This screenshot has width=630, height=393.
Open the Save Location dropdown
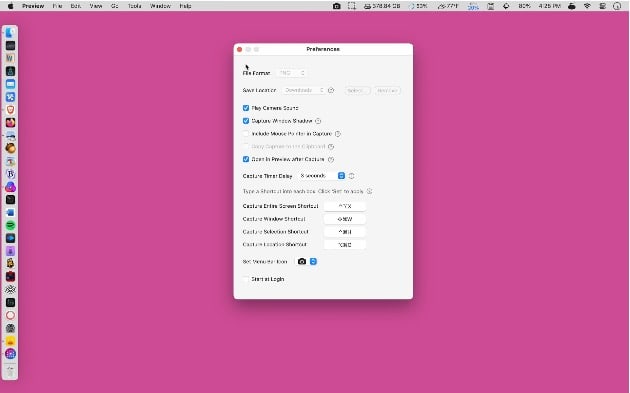pyautogui.click(x=304, y=90)
